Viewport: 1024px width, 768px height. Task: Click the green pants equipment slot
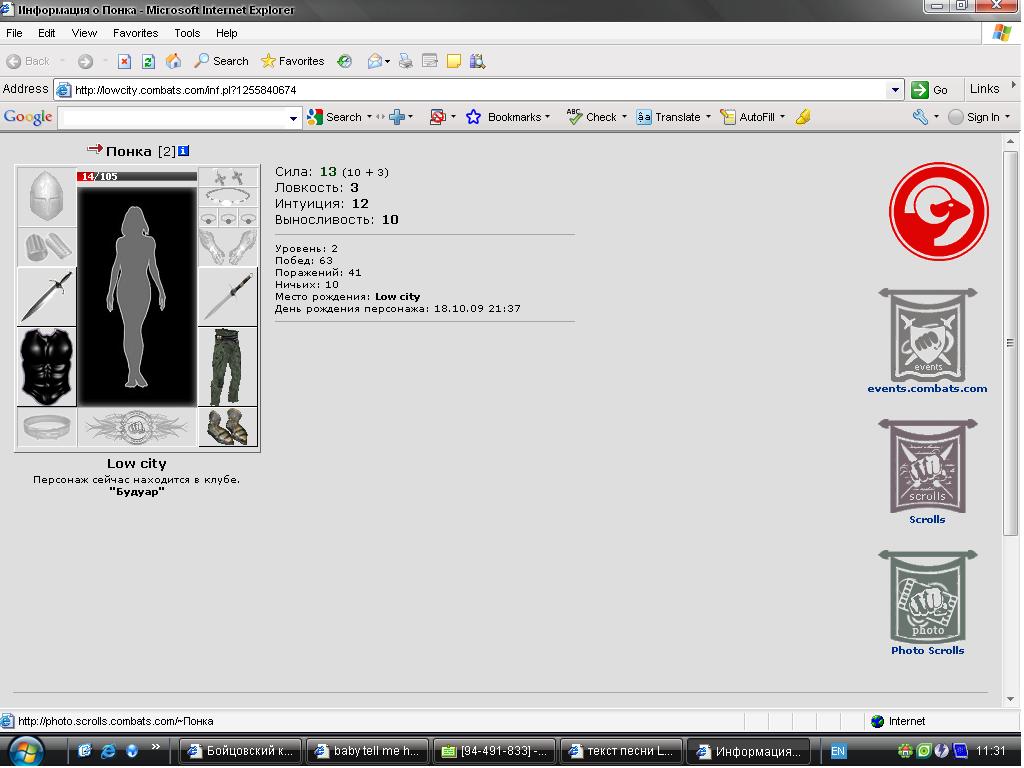click(x=227, y=367)
